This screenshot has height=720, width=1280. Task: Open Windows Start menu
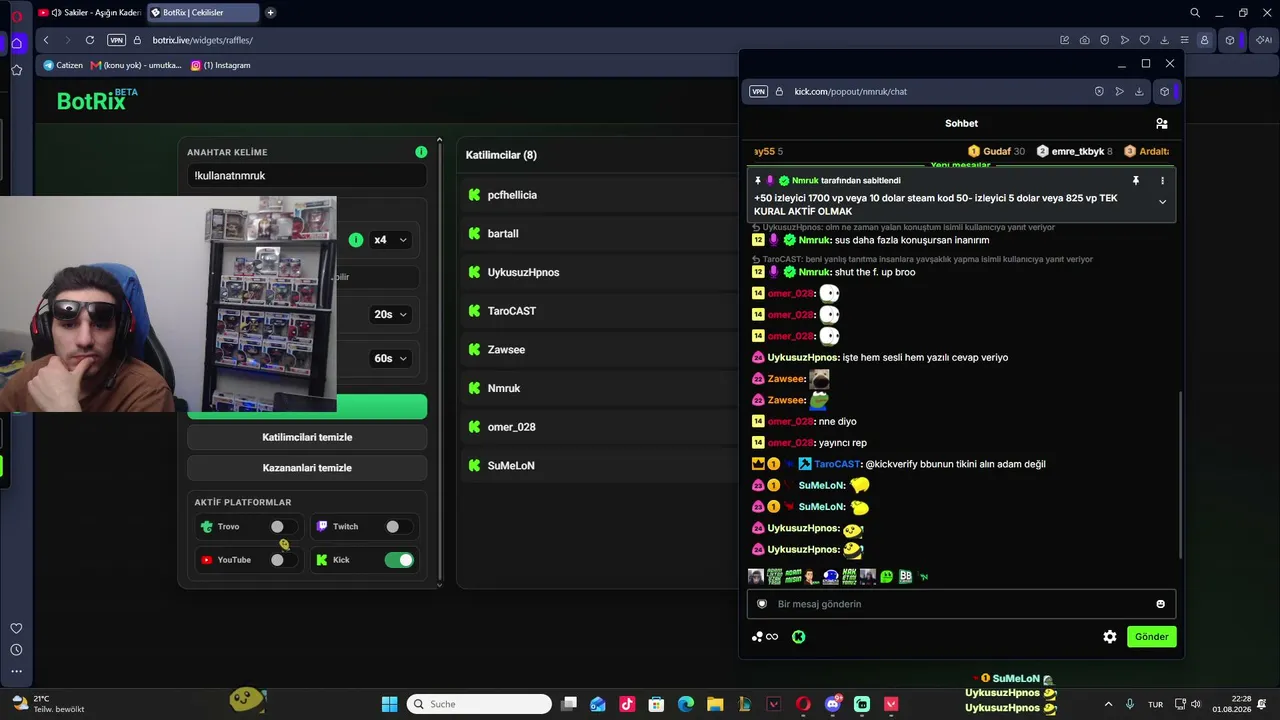(390, 704)
